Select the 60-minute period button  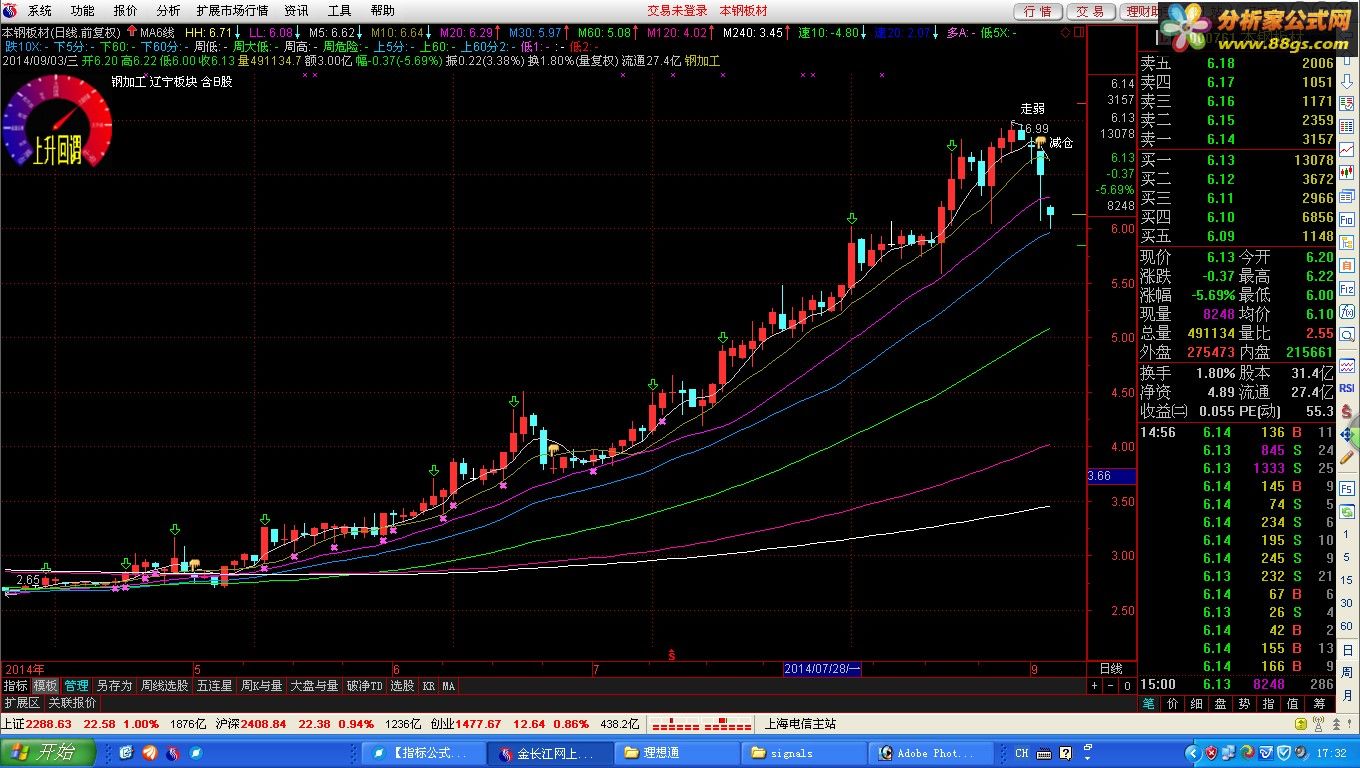click(1346, 626)
